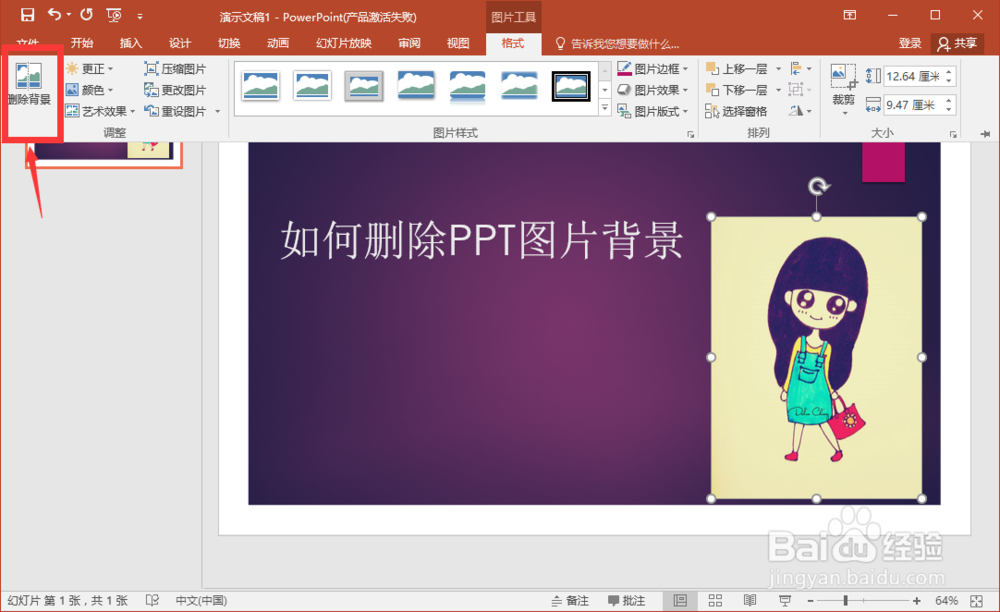The height and width of the screenshot is (612, 1000).
Task: Start Slide Show from status bar icon
Action: point(785,600)
